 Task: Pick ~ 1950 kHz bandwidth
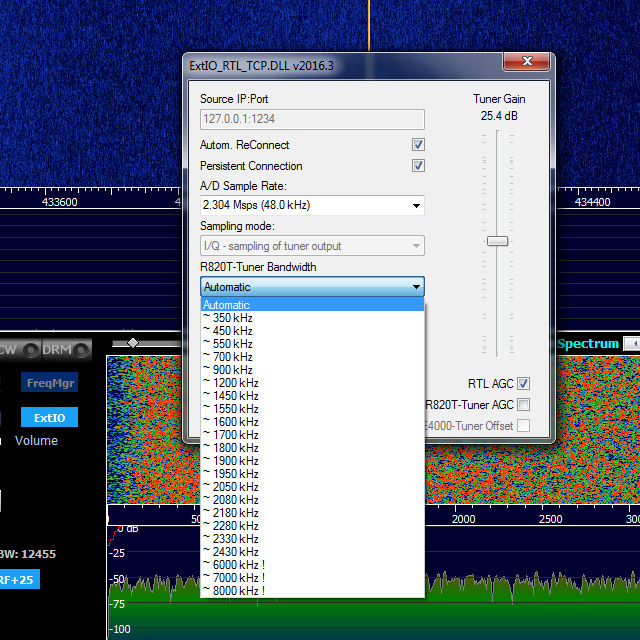pos(312,474)
